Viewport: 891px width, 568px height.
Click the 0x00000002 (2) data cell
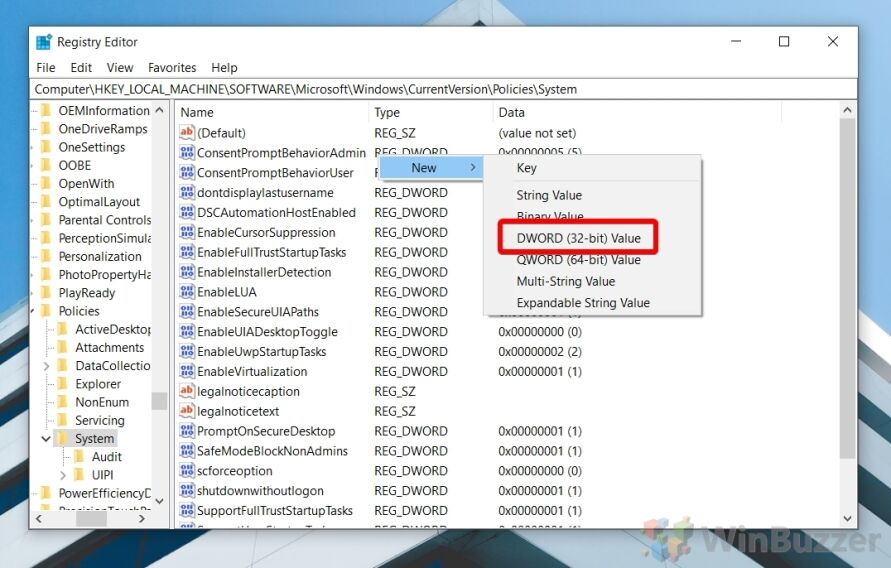click(x=540, y=352)
